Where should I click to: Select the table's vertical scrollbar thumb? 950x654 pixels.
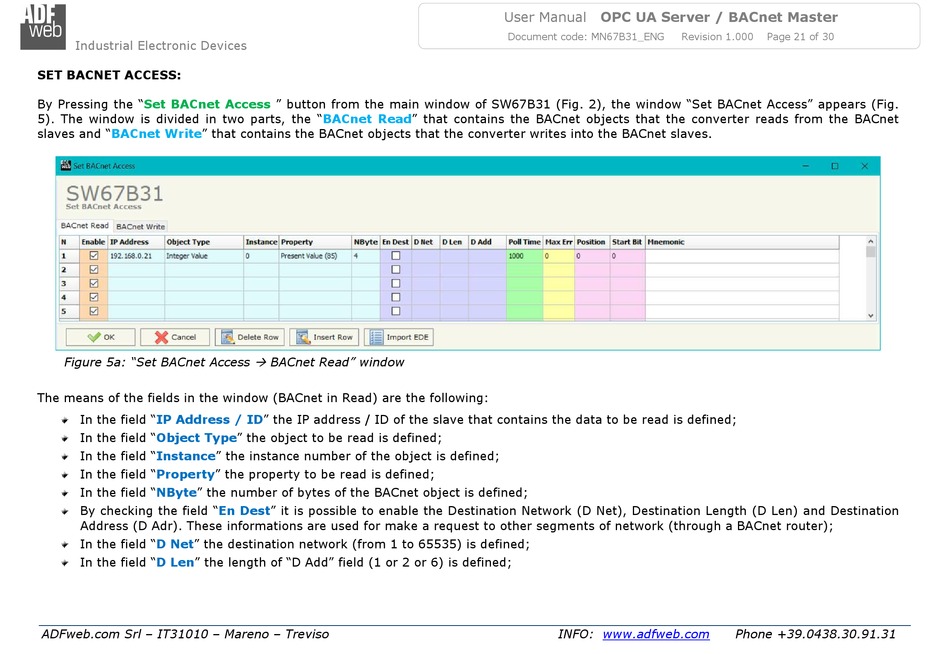[871, 252]
